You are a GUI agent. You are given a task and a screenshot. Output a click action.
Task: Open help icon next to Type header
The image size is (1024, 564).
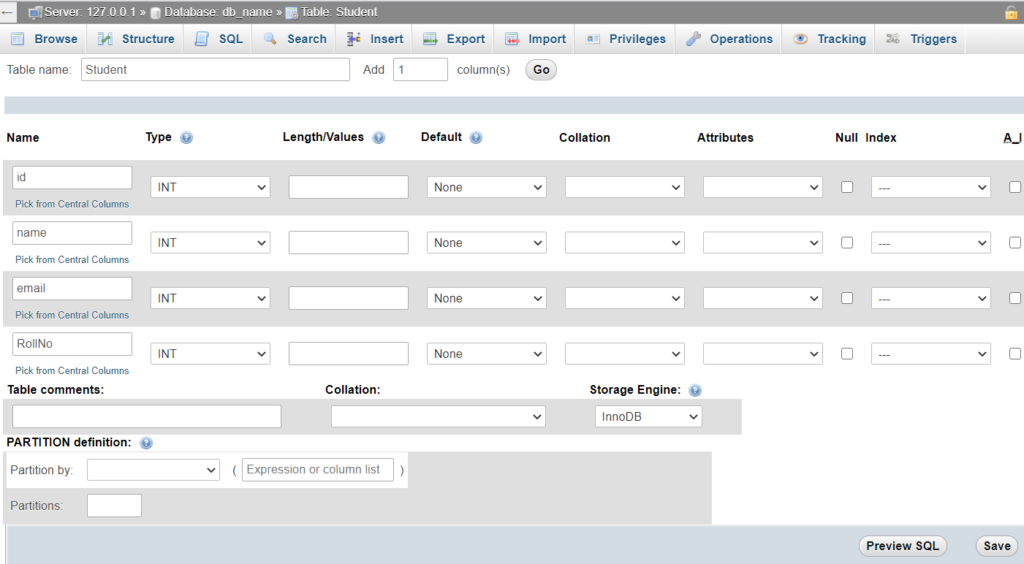(x=186, y=138)
